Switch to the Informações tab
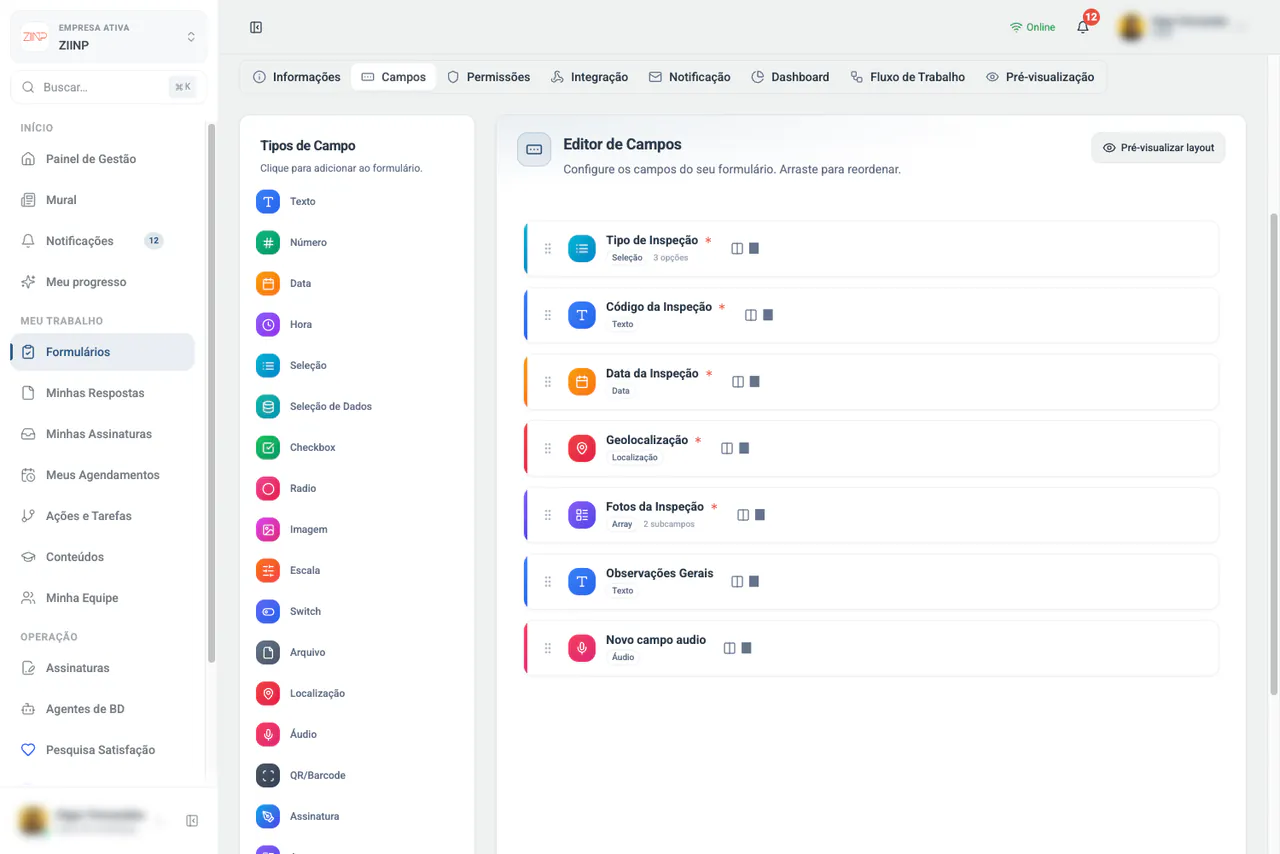Screen dimensions: 1280x854 click(297, 77)
